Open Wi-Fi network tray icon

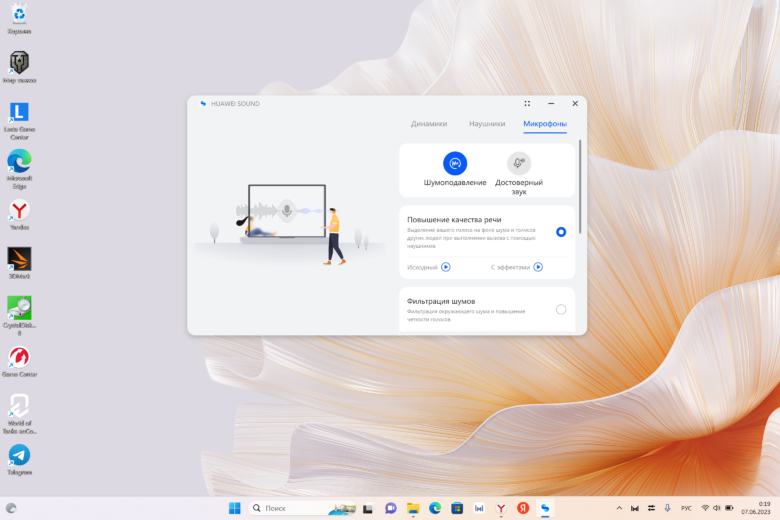(705, 508)
